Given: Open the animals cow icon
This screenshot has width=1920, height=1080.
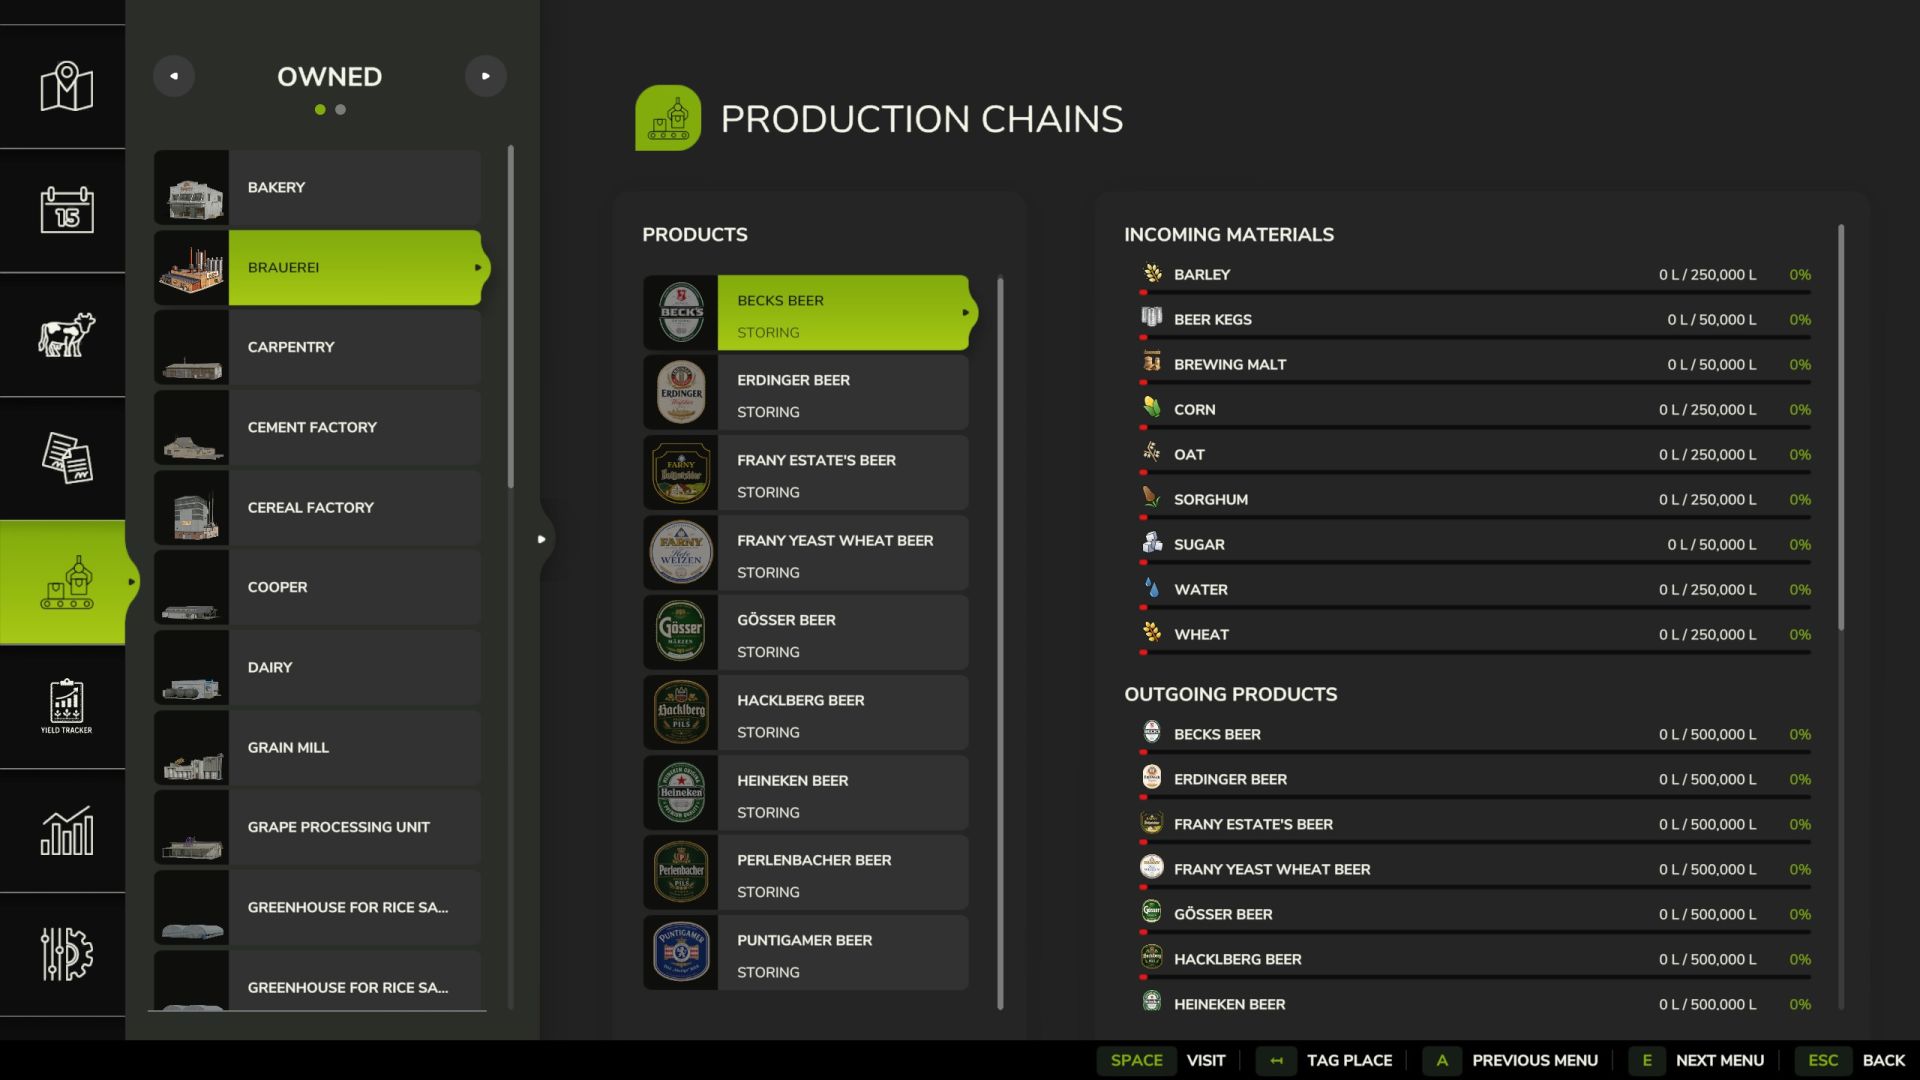Looking at the screenshot, I should 66,334.
